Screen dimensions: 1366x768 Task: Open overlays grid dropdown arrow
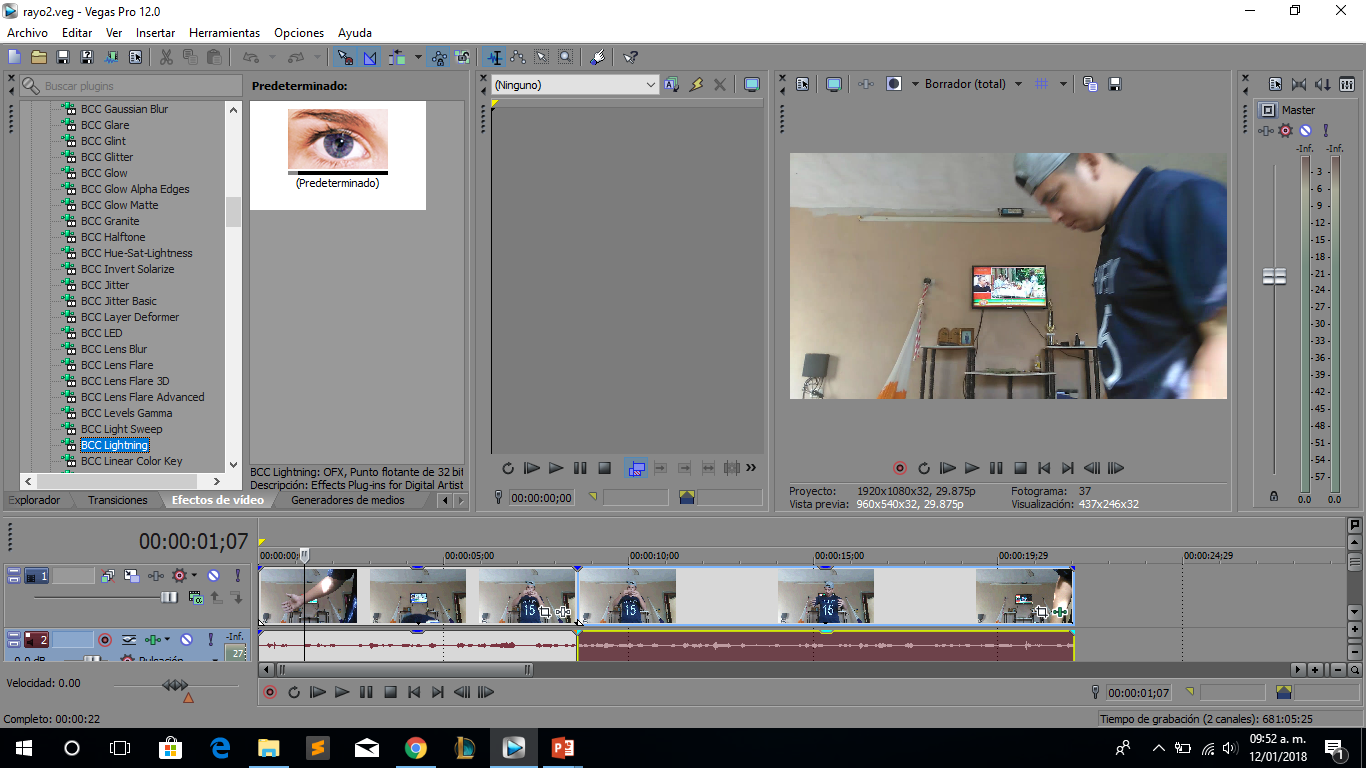(1063, 84)
